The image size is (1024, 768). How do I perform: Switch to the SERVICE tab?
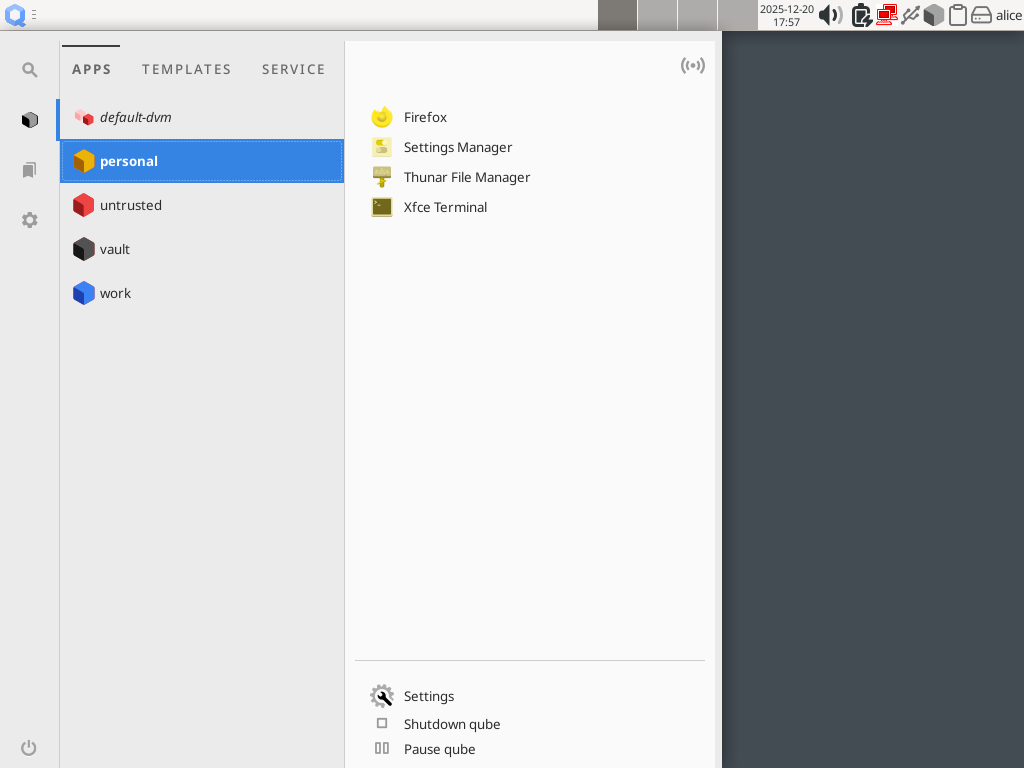293,69
